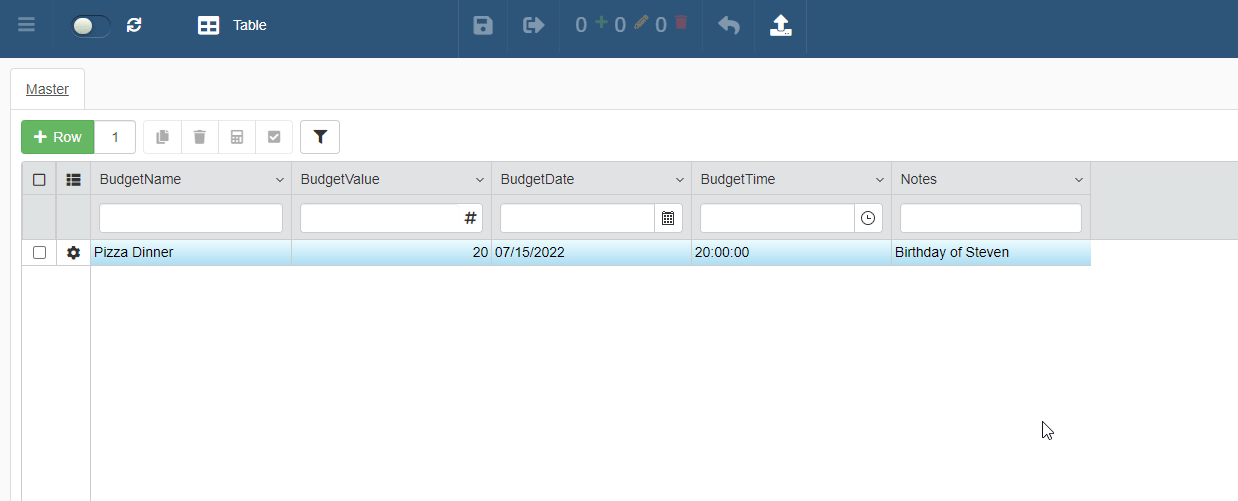Click the refresh arrows icon
This screenshot has width=1238, height=501.
[x=134, y=25]
